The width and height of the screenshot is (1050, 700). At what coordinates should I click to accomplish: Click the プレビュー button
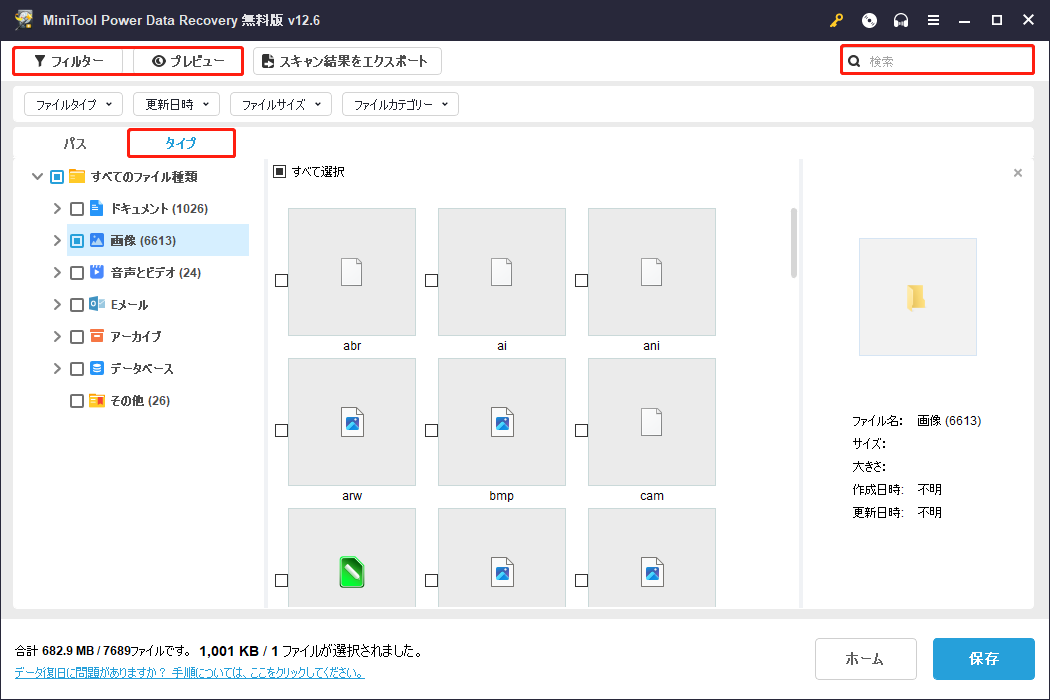click(x=187, y=61)
